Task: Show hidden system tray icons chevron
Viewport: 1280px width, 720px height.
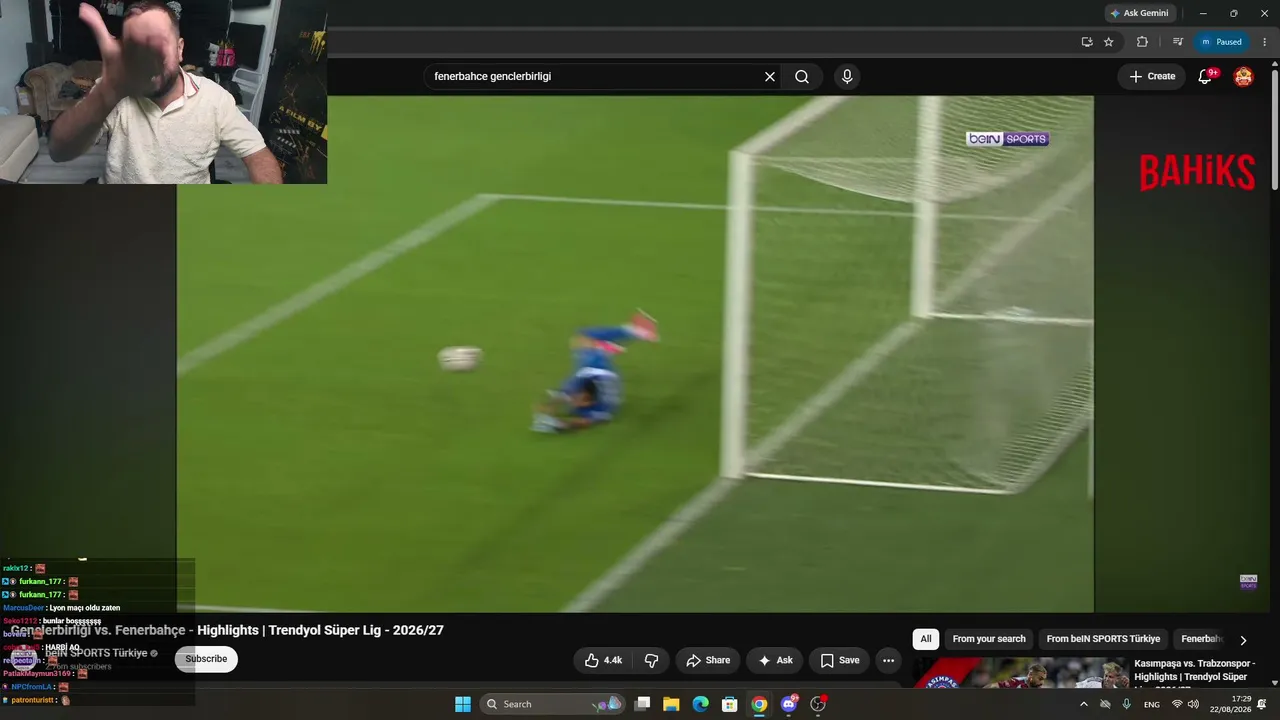Action: pyautogui.click(x=1084, y=704)
